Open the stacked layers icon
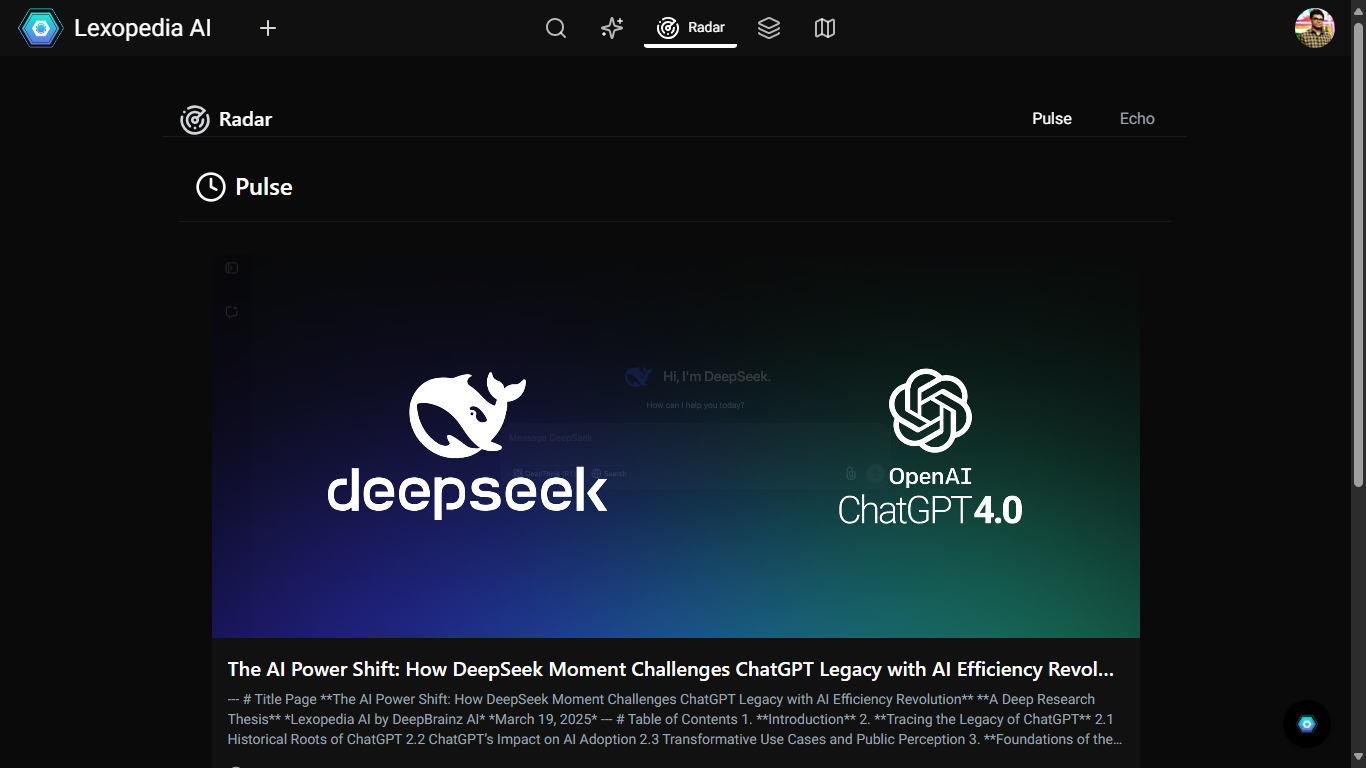The width and height of the screenshot is (1366, 768). pyautogui.click(x=769, y=28)
